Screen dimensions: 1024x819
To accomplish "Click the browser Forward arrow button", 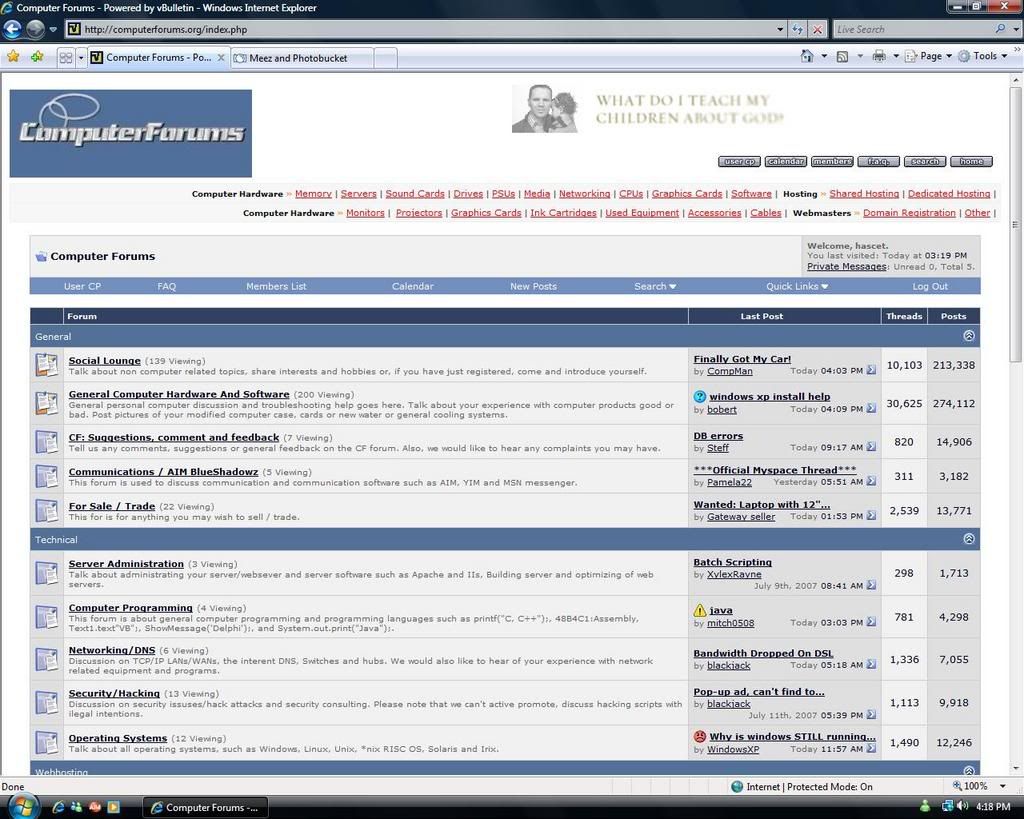I will click(x=35, y=29).
